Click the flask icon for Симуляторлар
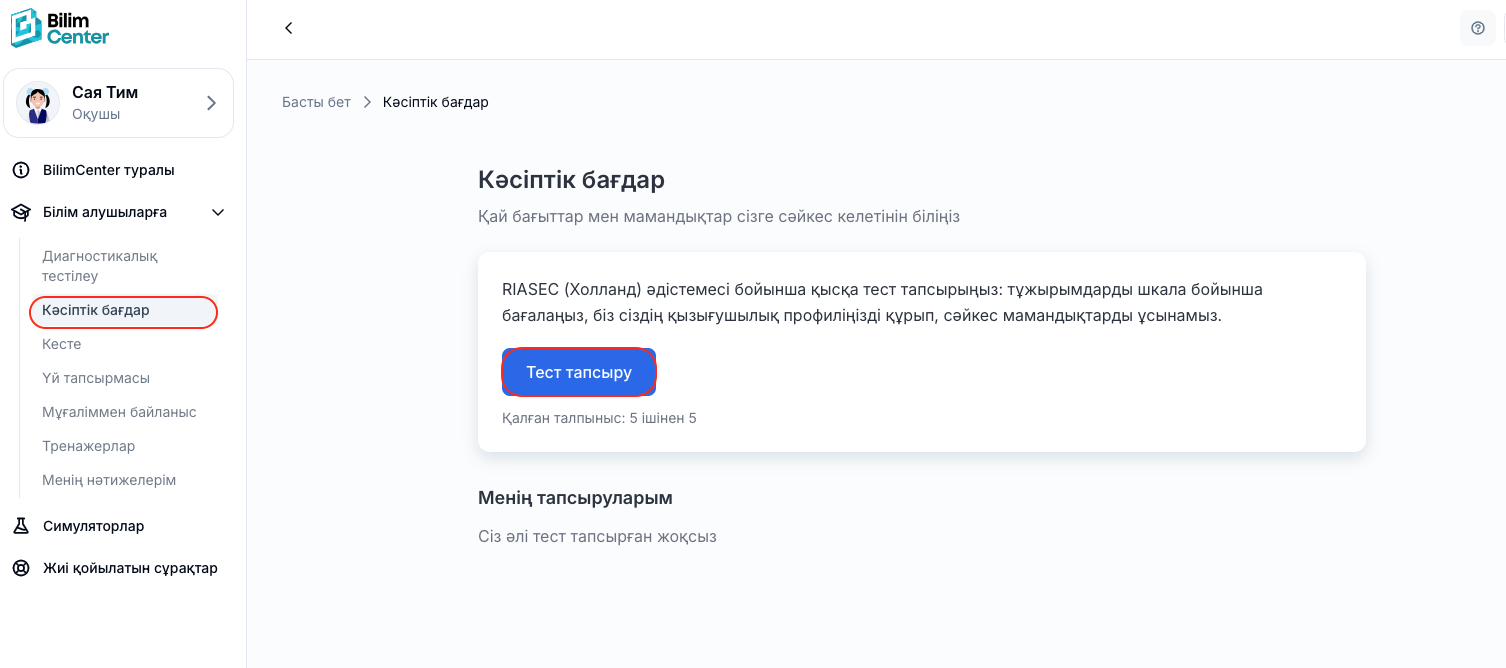 click(x=20, y=526)
